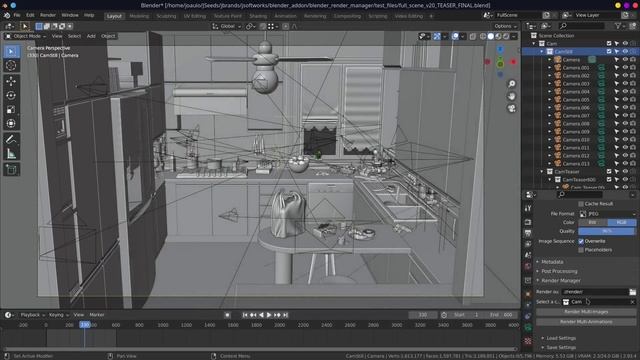Clear the selected Cam collection field
Viewport: 640px width, 360px height.
[x=633, y=302]
